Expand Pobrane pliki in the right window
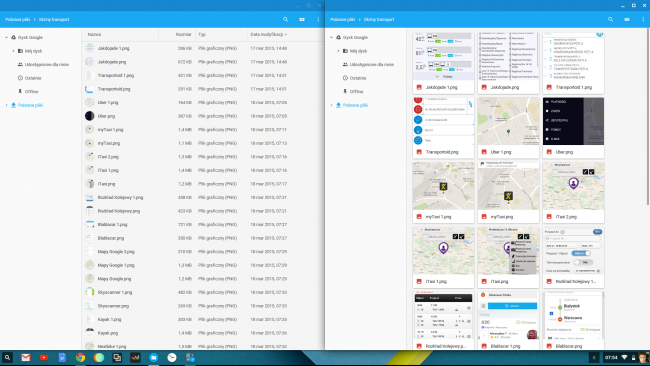The image size is (650, 366). (331, 105)
